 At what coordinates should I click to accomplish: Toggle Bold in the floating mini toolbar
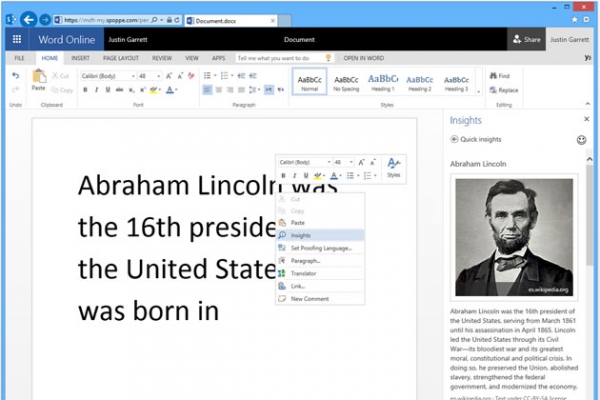pos(283,176)
